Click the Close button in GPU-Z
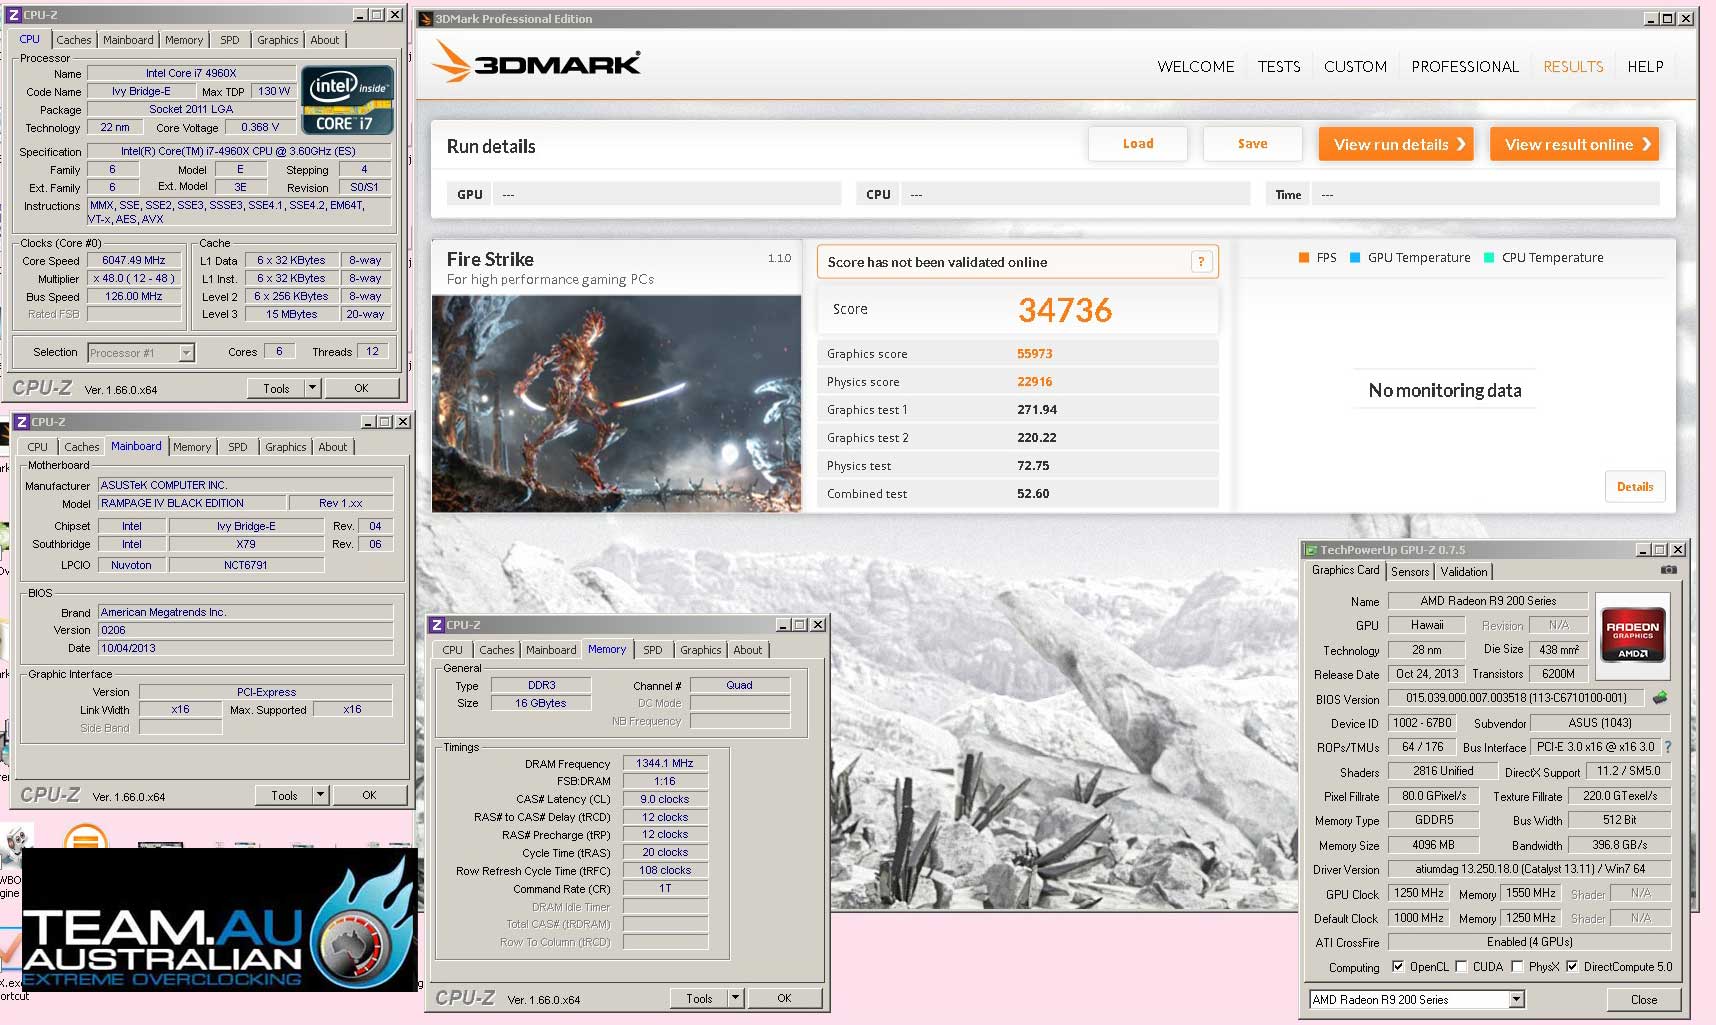This screenshot has width=1716, height=1025. [x=1643, y=999]
